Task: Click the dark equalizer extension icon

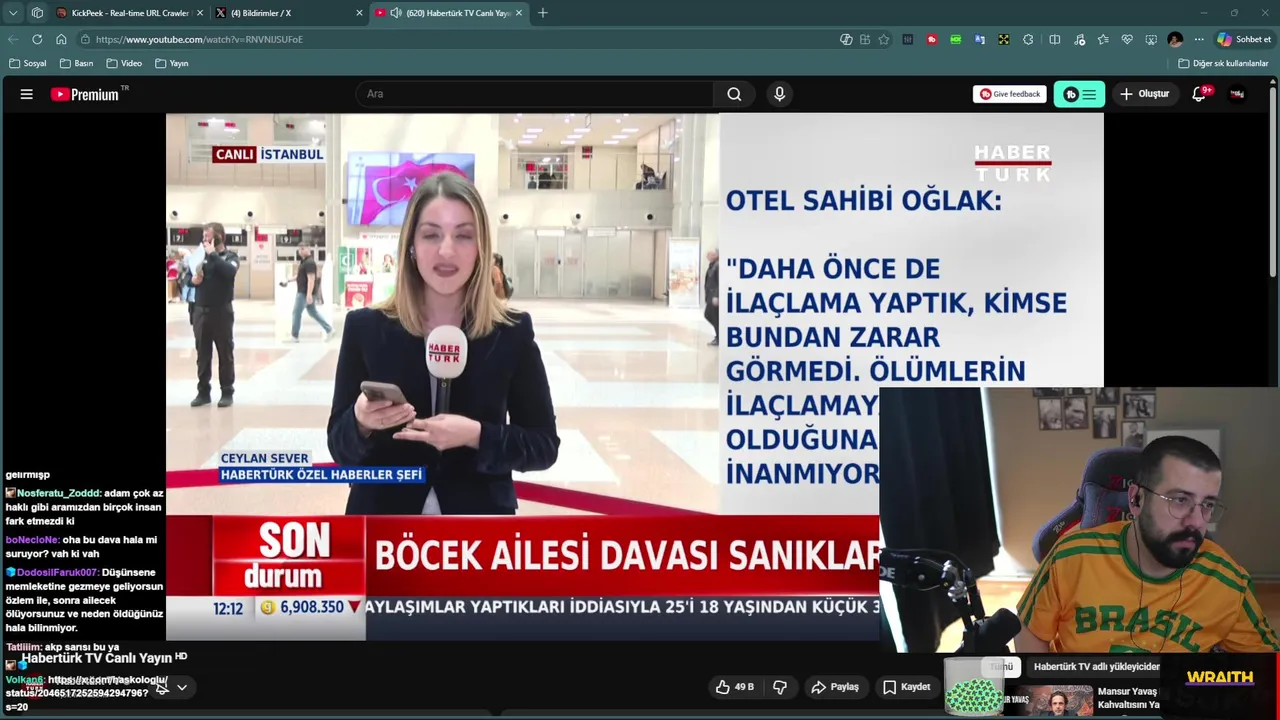Action: pos(908,39)
